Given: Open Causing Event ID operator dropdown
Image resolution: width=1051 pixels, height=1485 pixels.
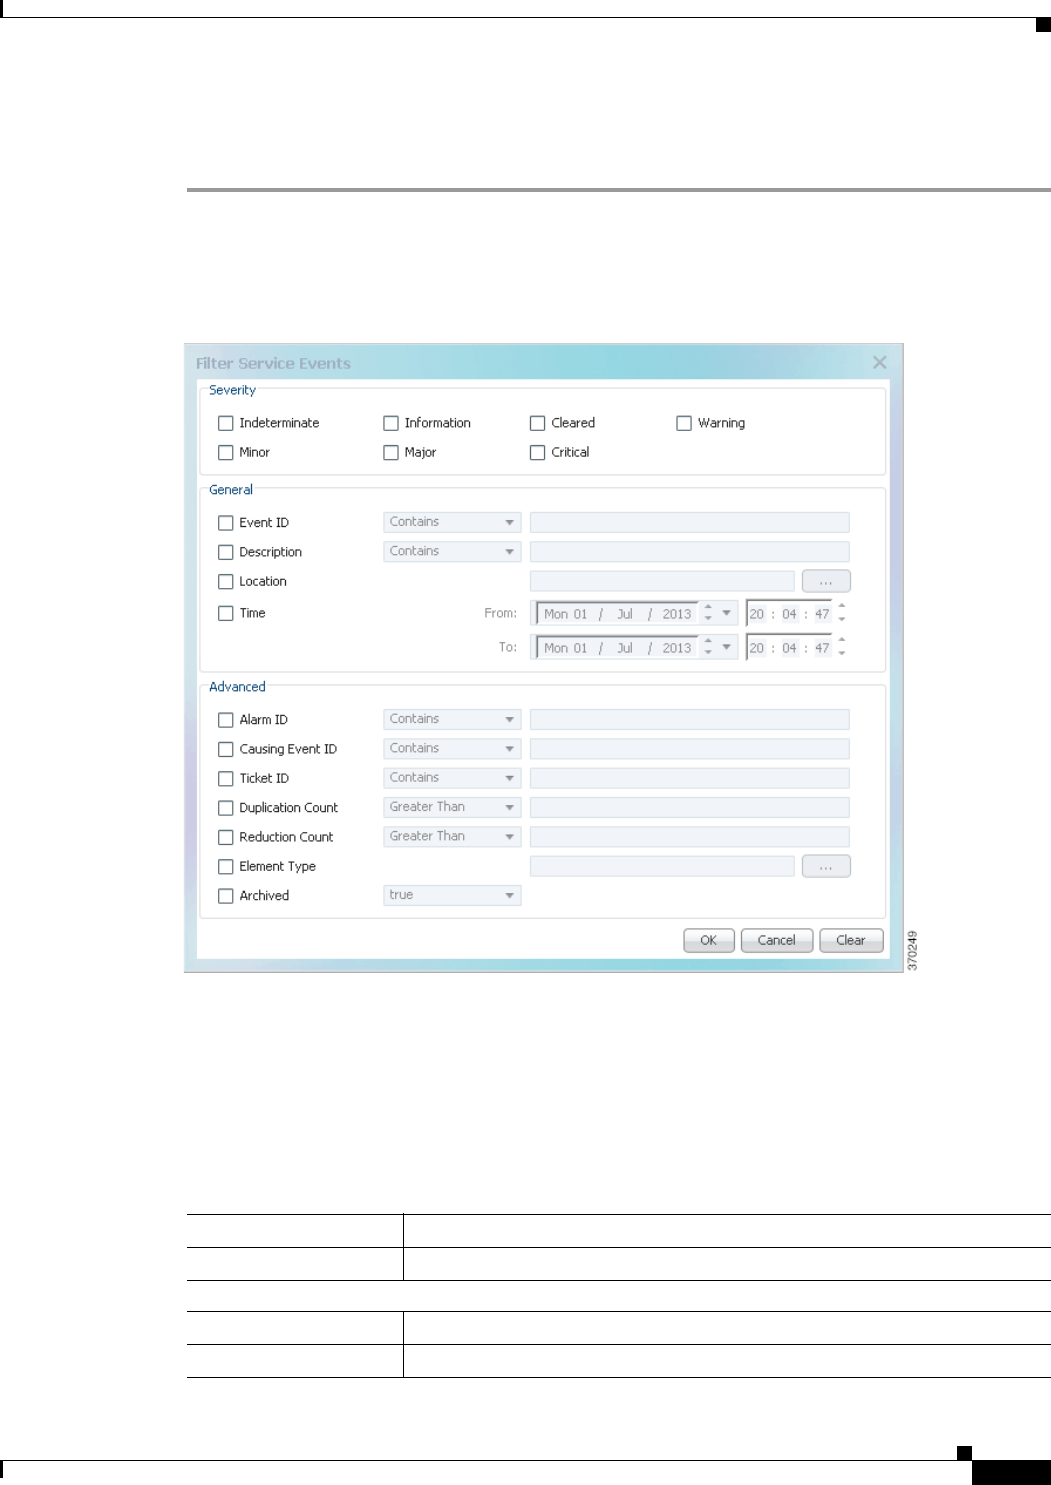Looking at the screenshot, I should coord(452,748).
